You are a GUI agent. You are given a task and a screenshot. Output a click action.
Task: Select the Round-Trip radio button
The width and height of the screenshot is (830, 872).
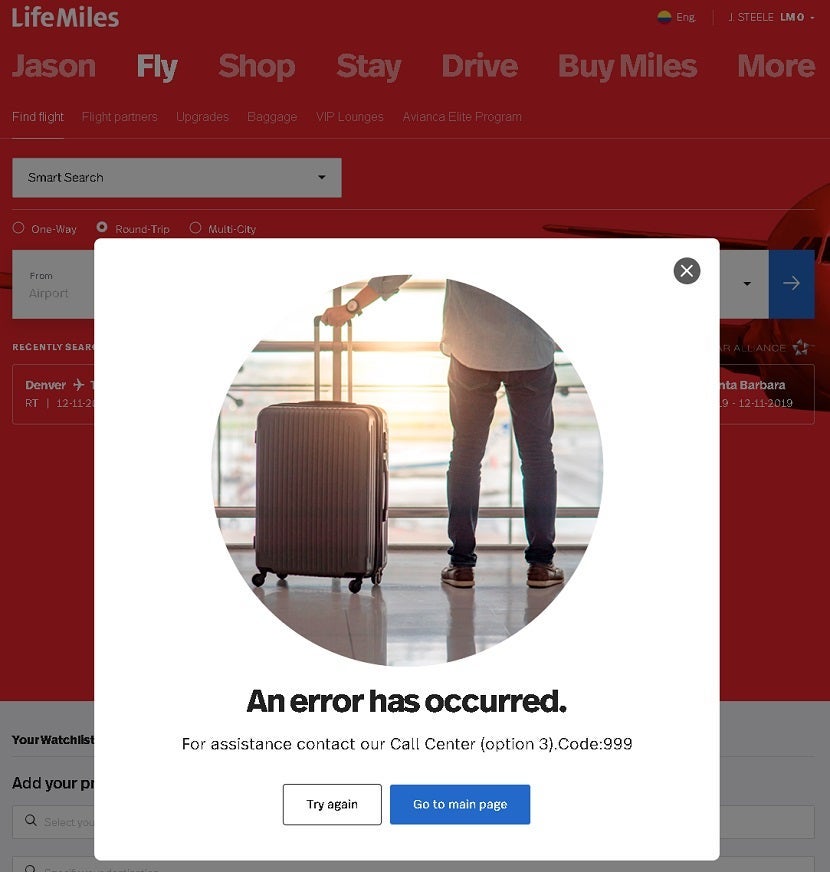102,227
